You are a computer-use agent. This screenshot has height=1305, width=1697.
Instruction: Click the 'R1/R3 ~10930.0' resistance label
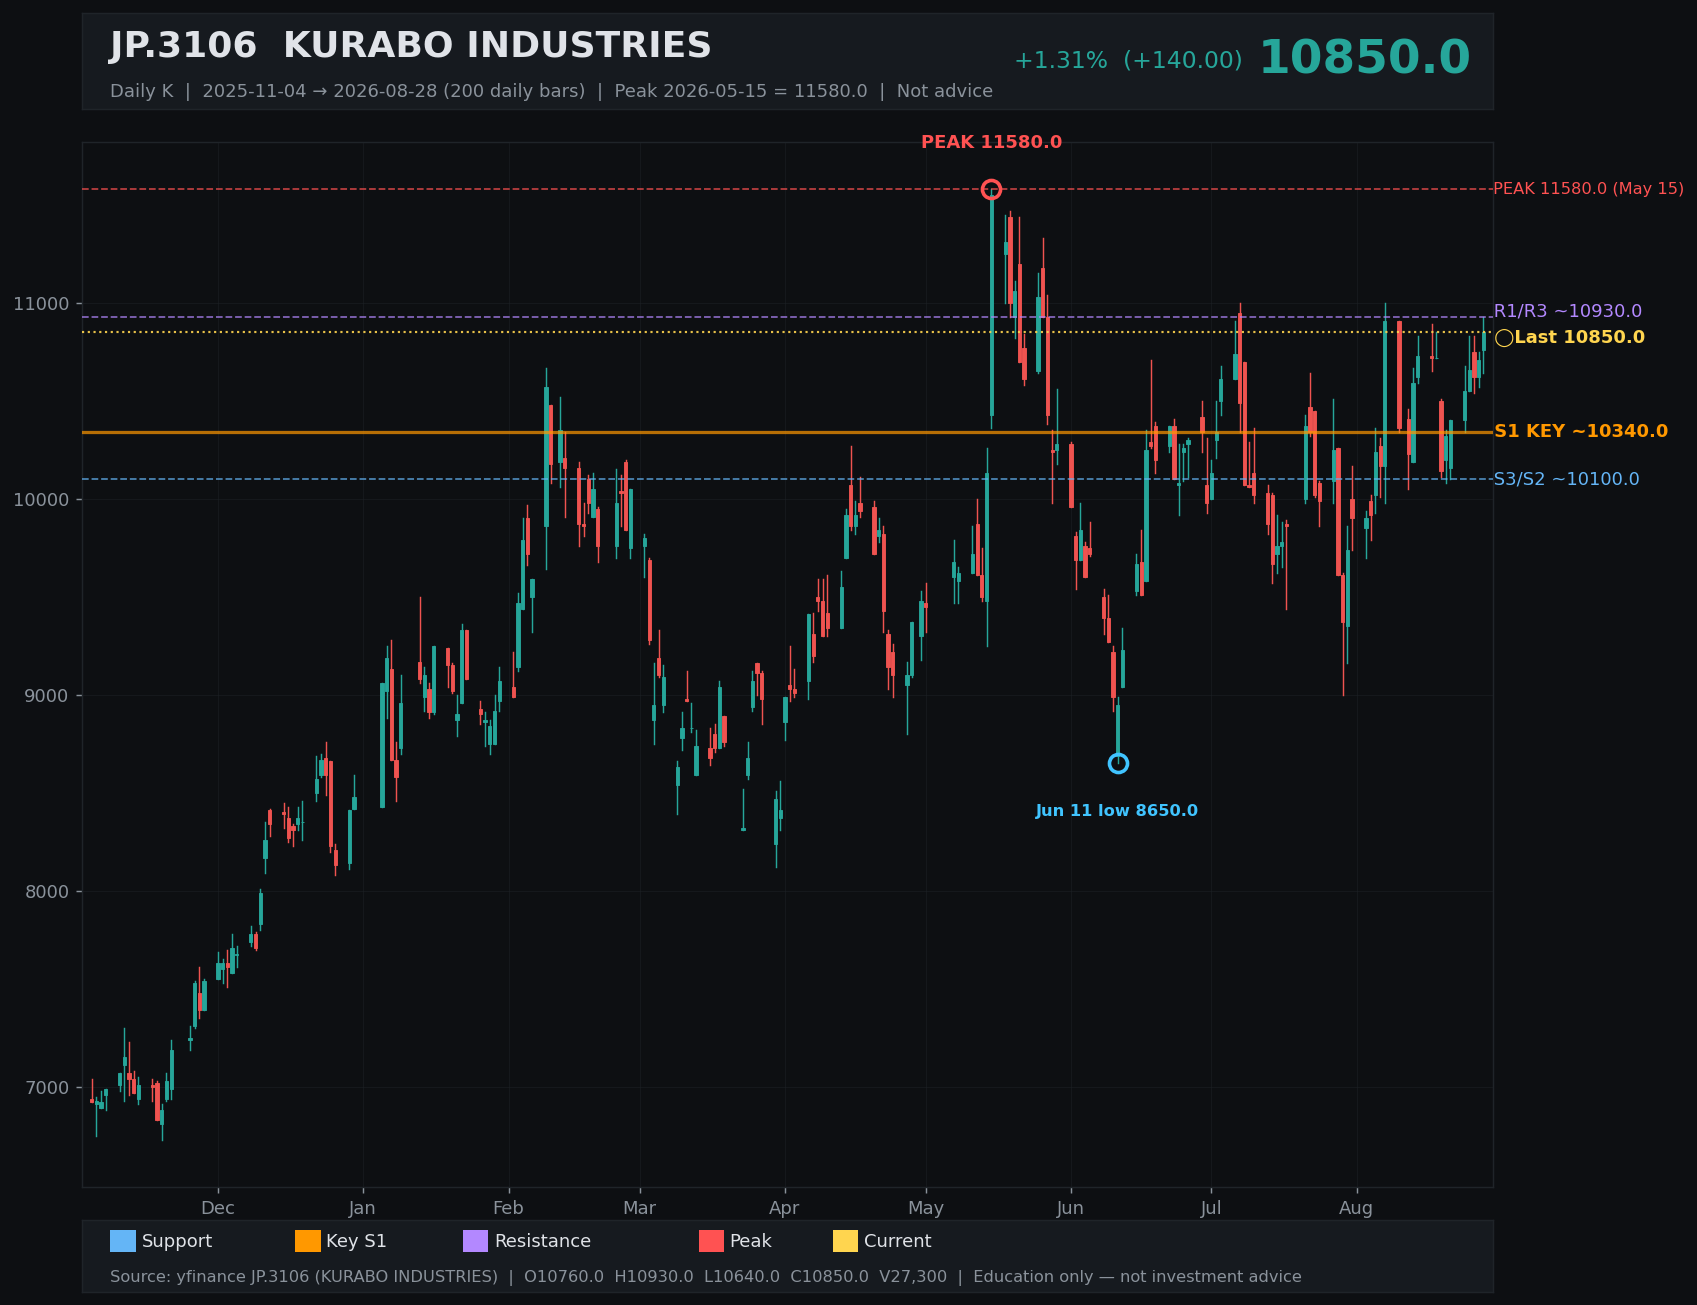1567,312
